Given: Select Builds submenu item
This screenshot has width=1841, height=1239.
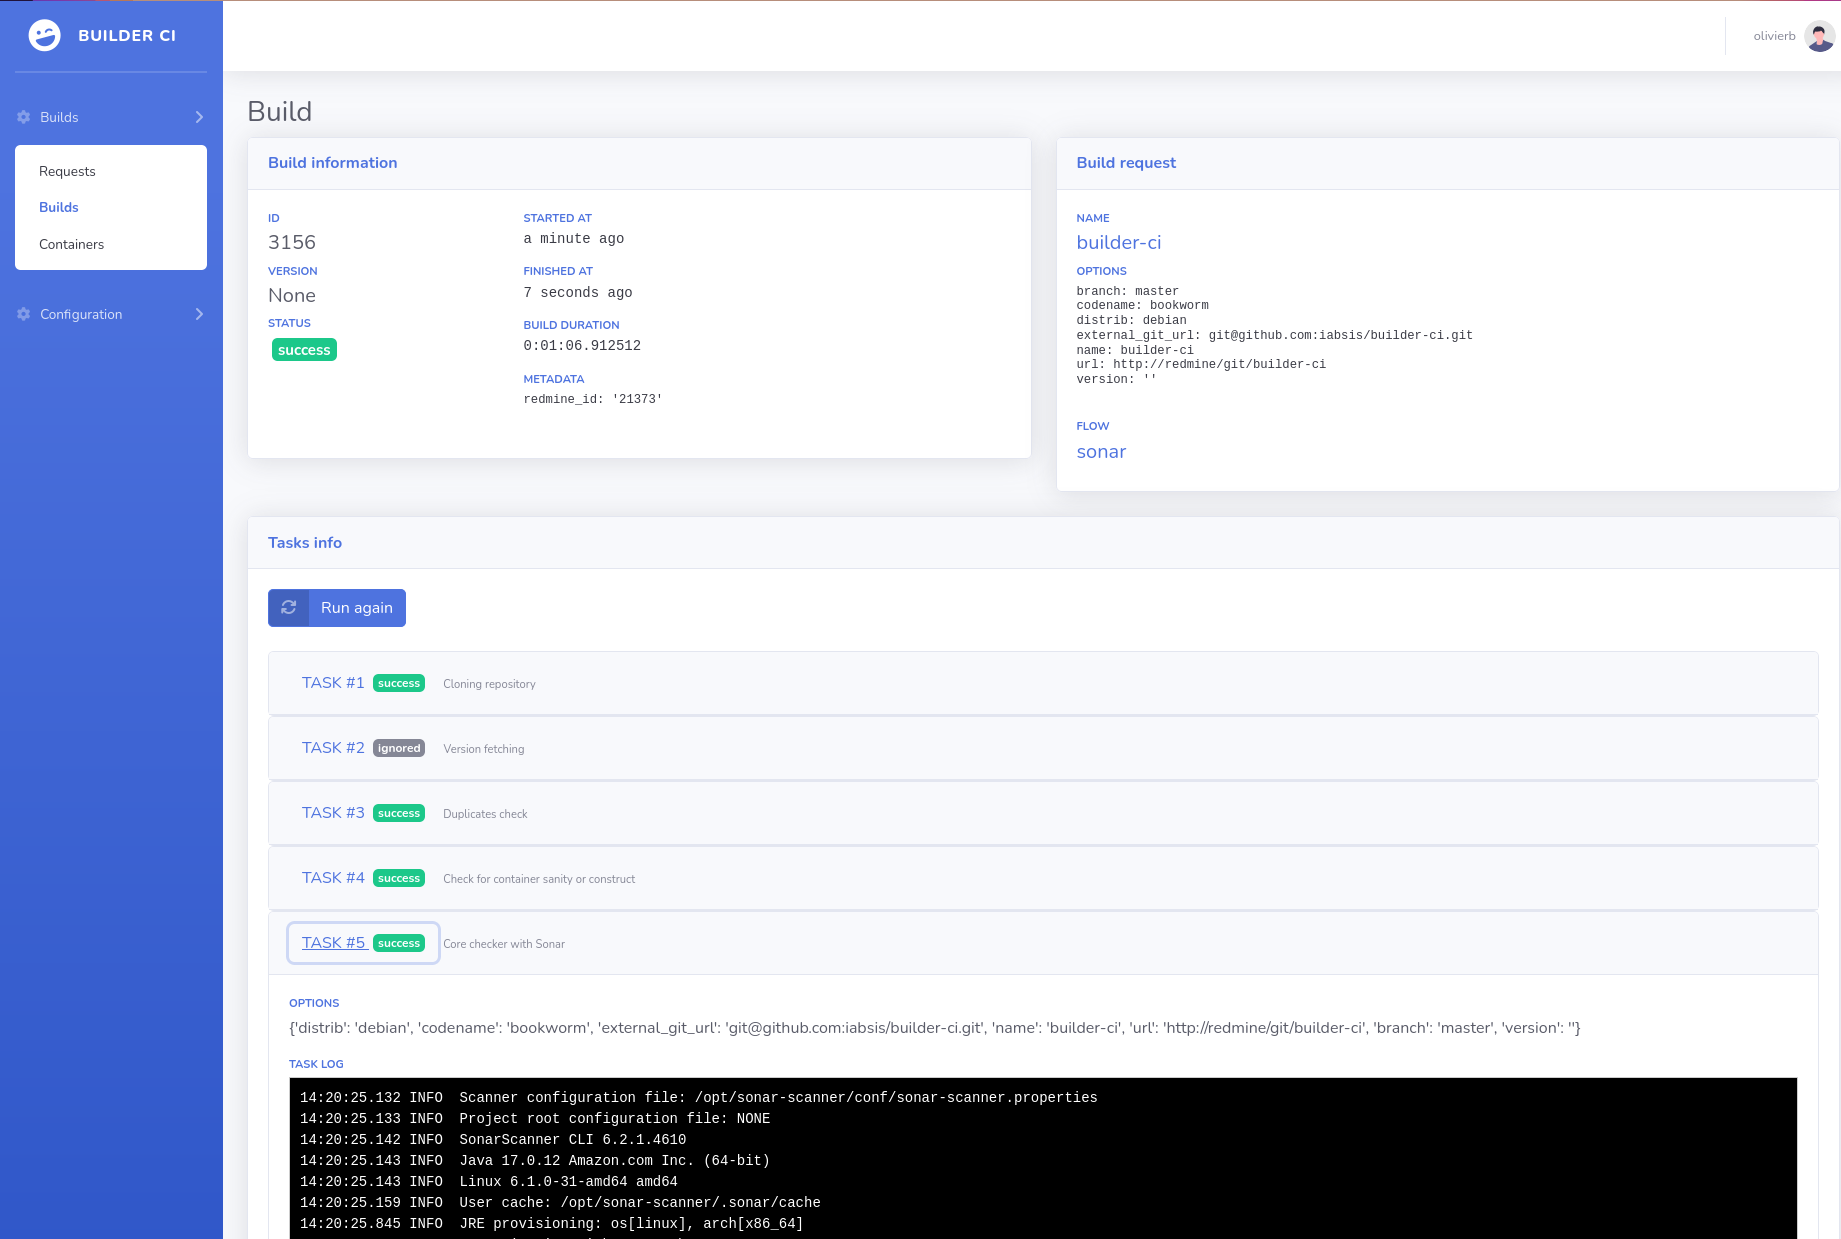Looking at the screenshot, I should click(59, 207).
